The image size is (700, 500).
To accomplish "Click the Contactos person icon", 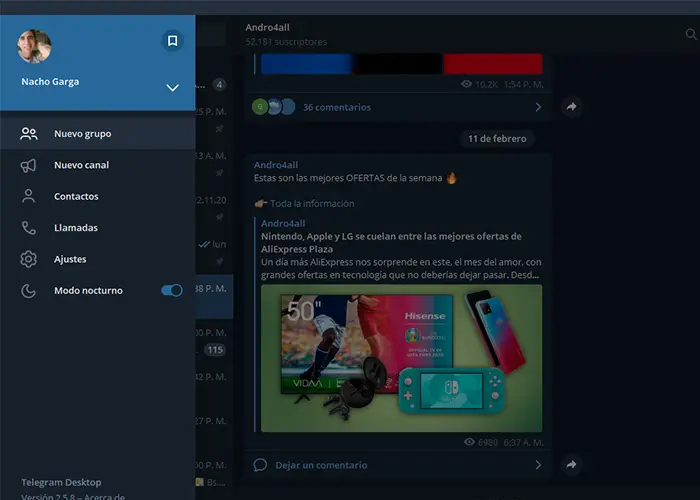I will tap(29, 196).
